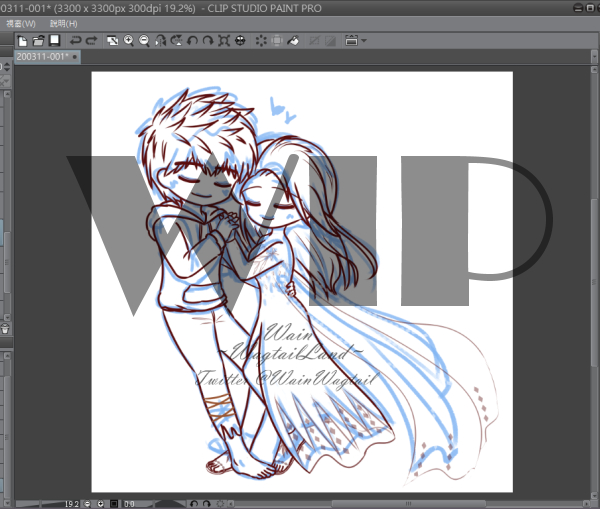Click the trash can icon in the left panel
This screenshot has width=600, height=509.
[5, 329]
